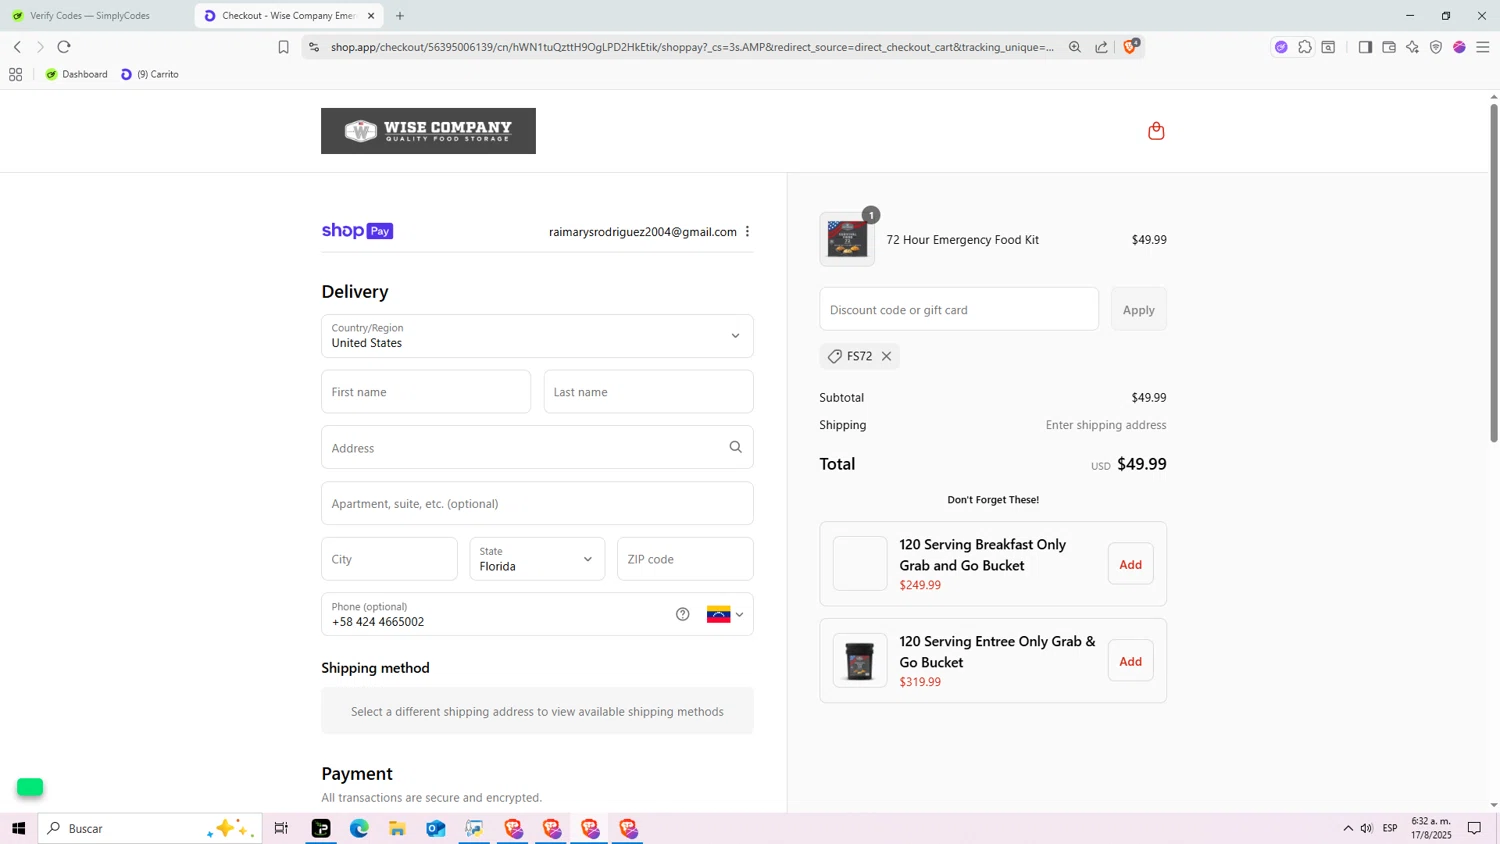This screenshot has width=1500, height=844.
Task: Open the extensions puzzle icon
Action: coord(1305,47)
